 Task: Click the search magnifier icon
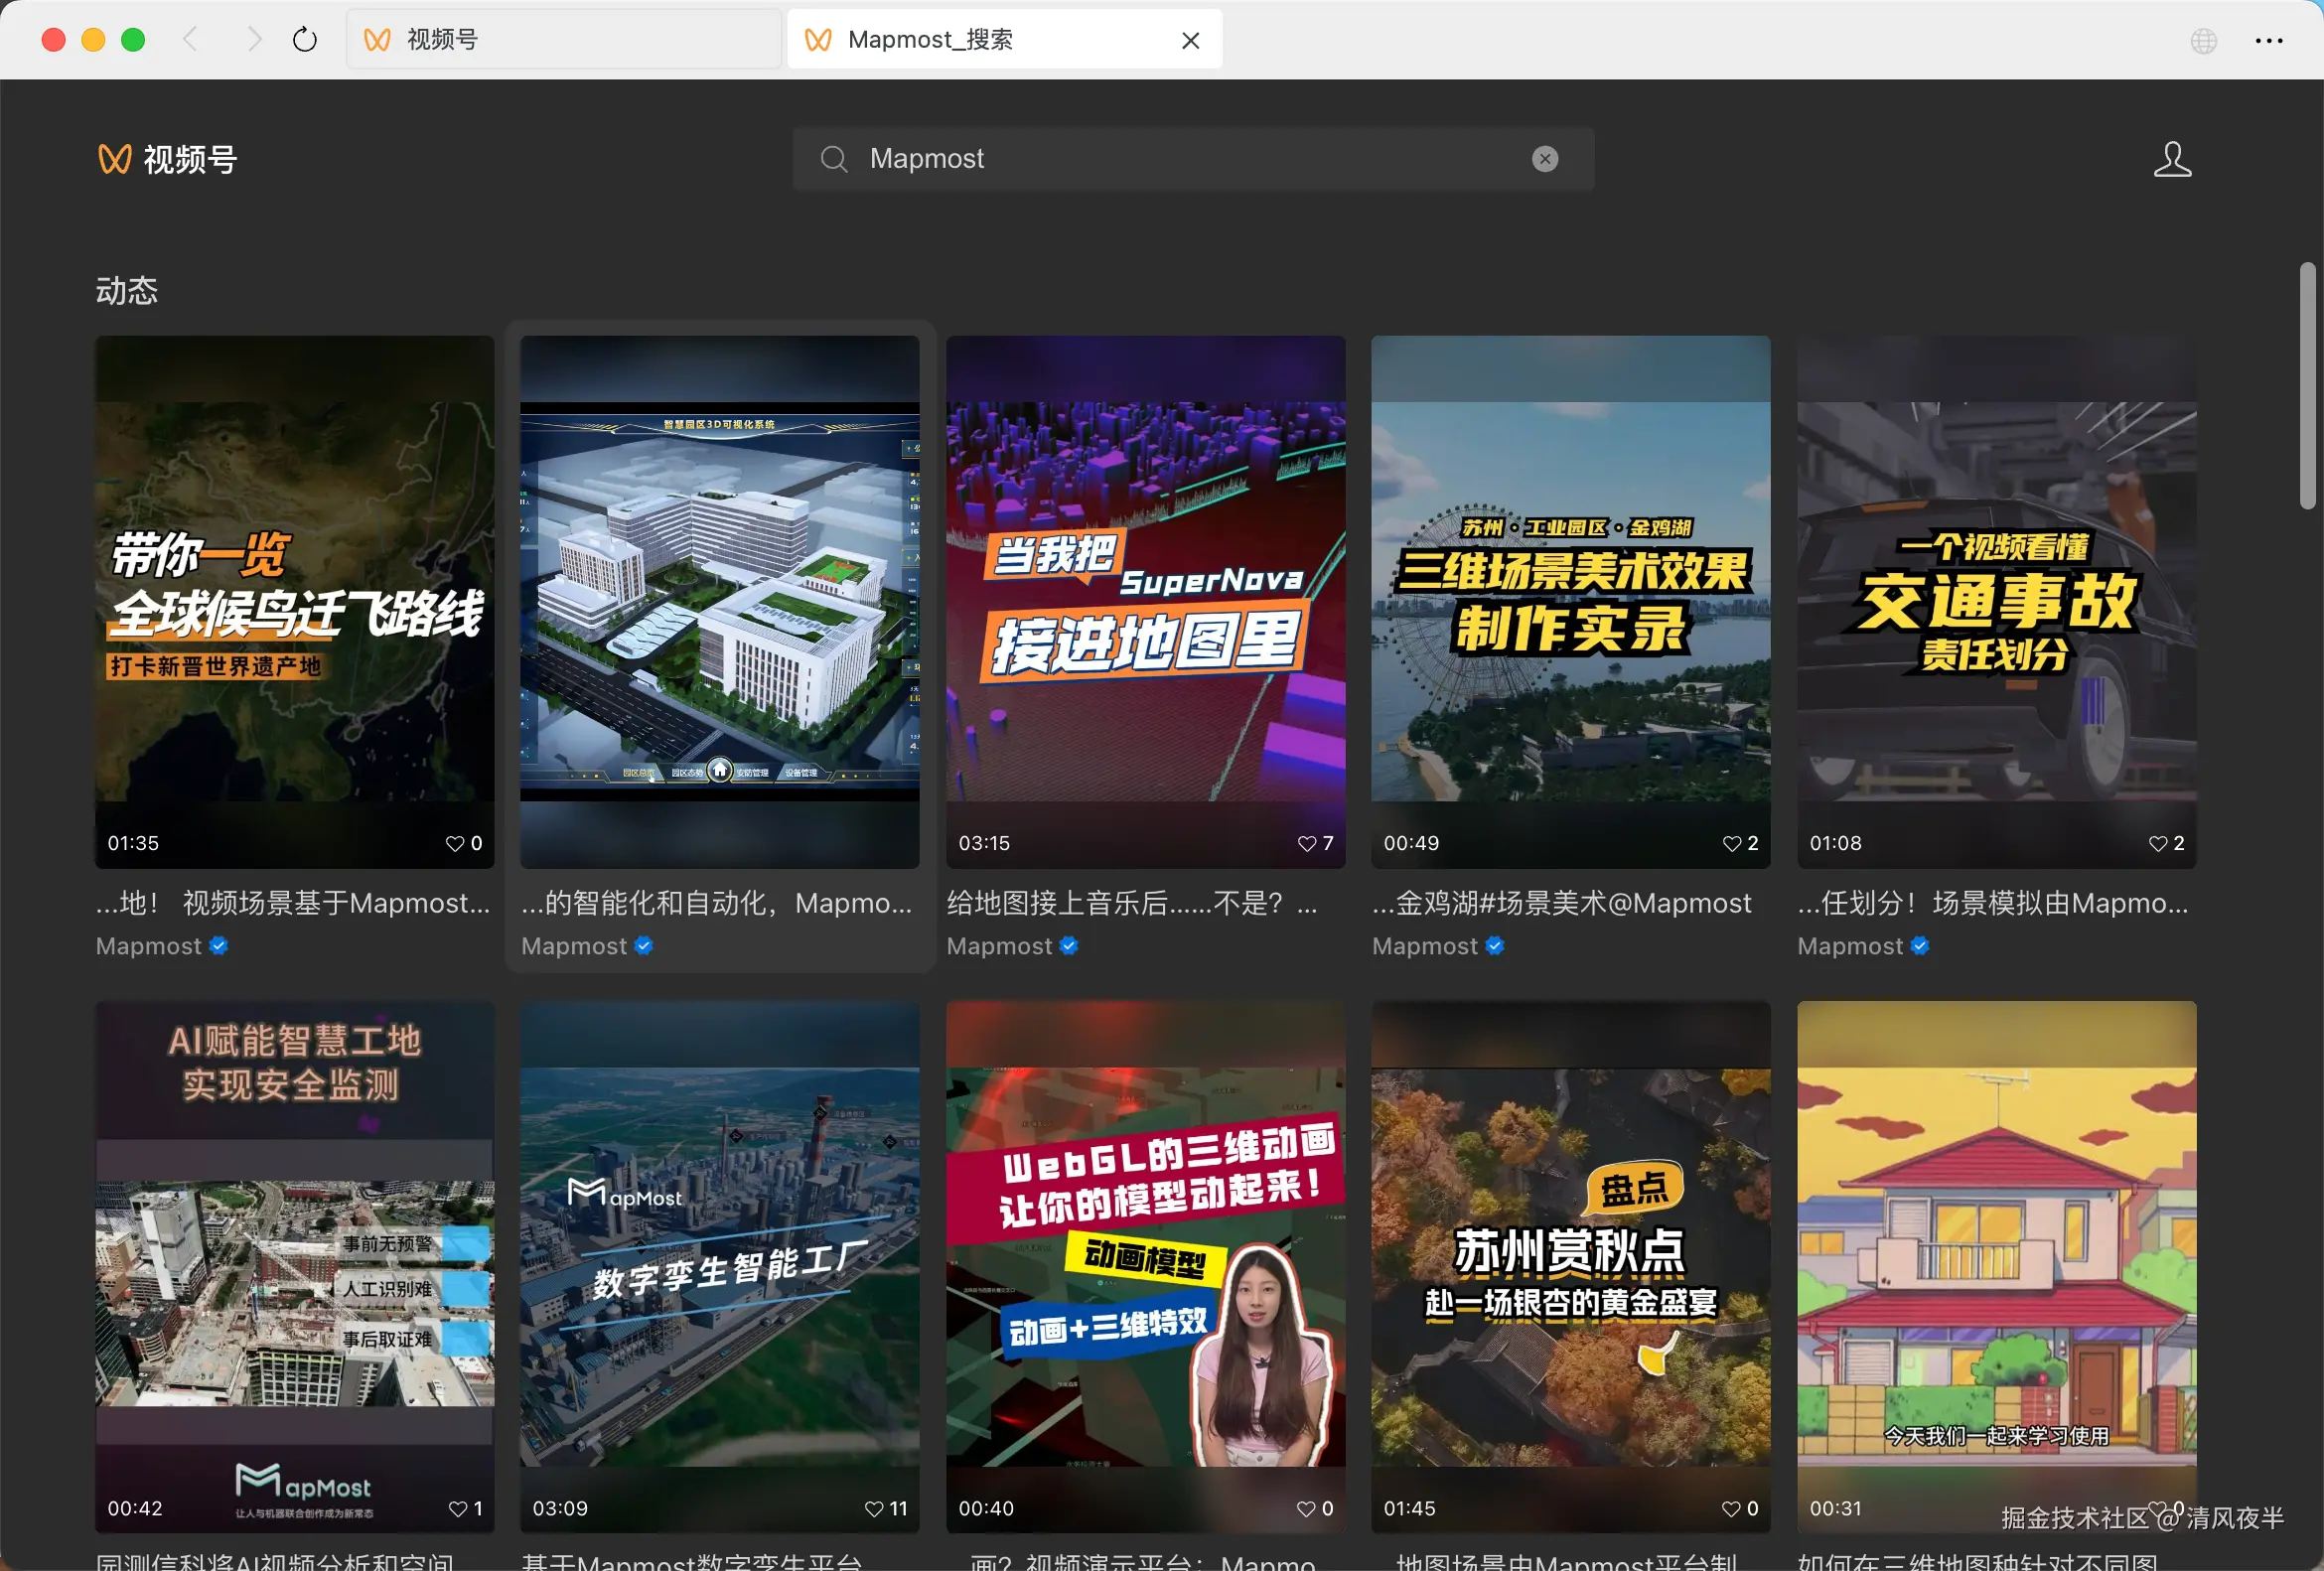click(833, 159)
